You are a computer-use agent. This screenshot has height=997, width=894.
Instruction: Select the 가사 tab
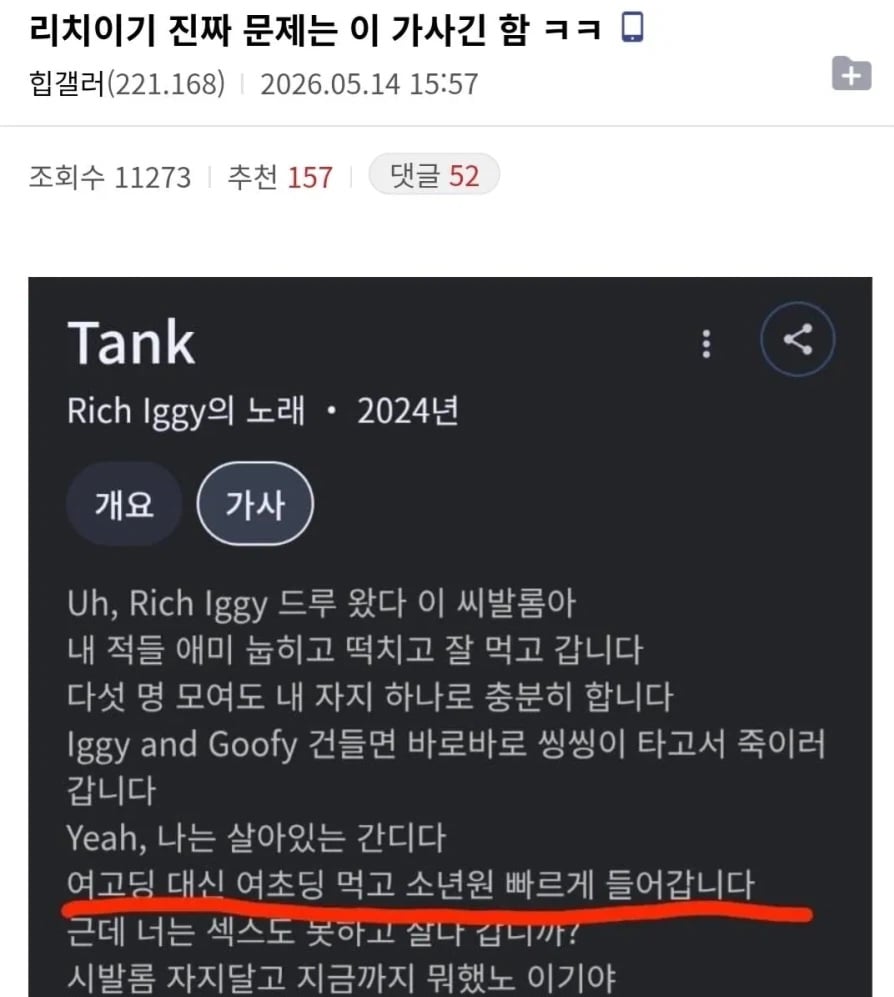point(255,504)
